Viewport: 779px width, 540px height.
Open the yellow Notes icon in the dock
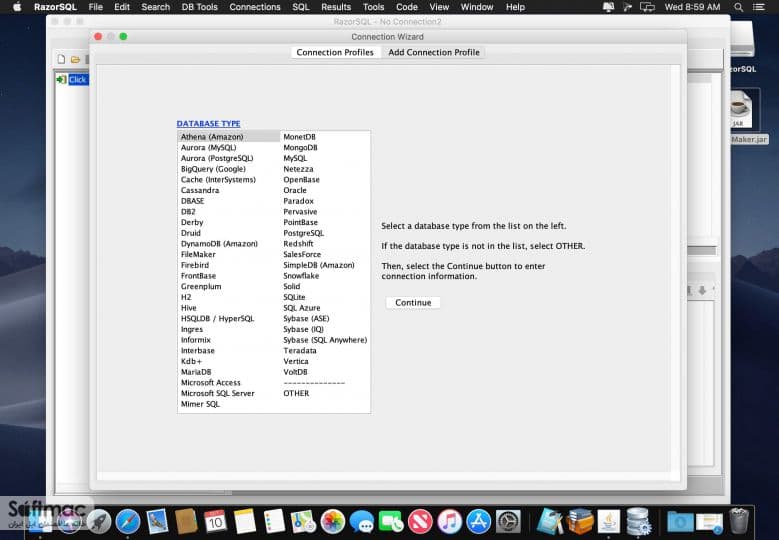(x=244, y=522)
